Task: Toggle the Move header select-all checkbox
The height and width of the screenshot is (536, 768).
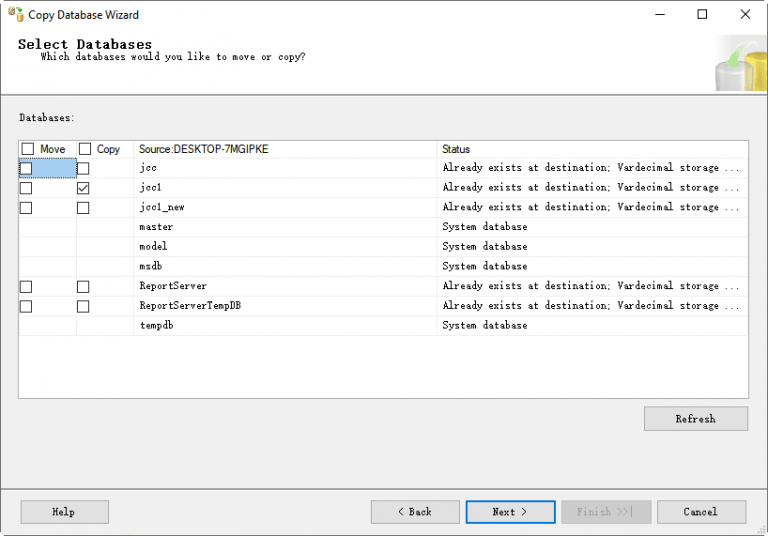Action: 28,149
